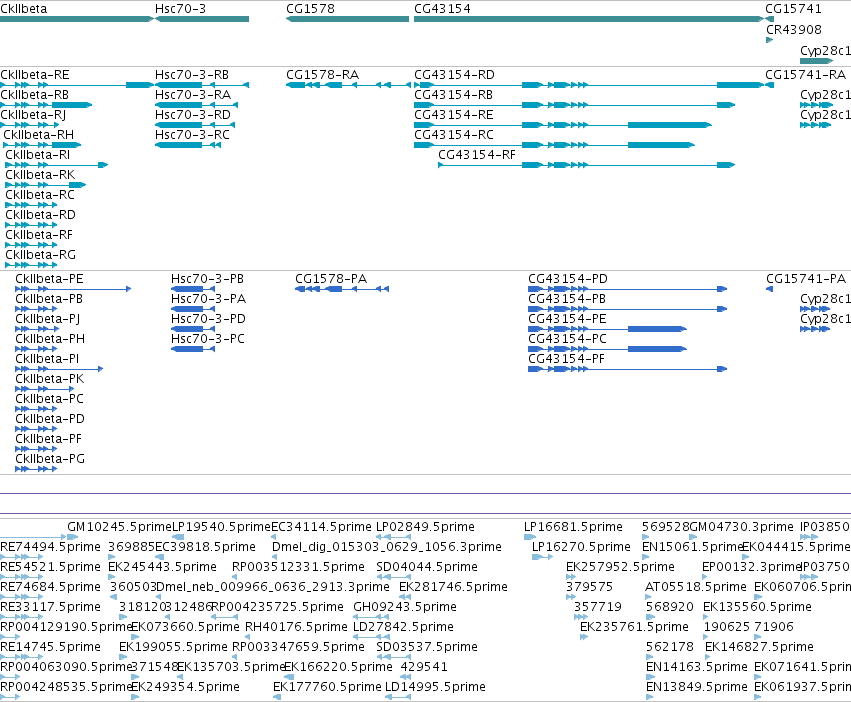Click the CG1578-PA protein

(x=342, y=289)
